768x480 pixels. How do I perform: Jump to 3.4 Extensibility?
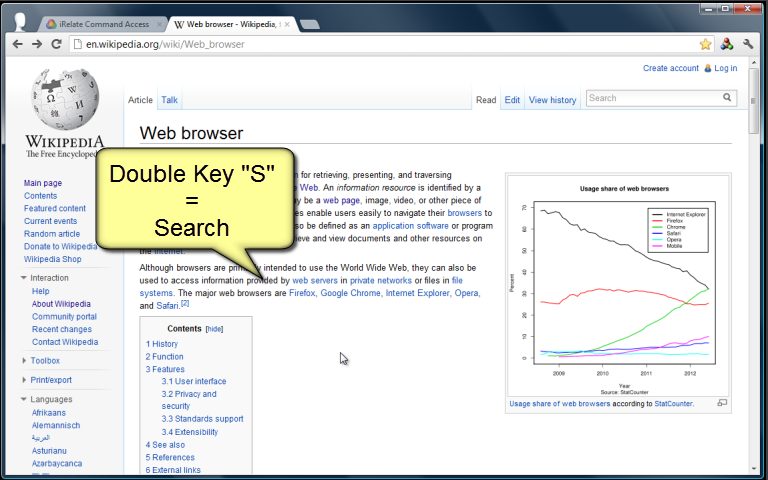pos(190,432)
